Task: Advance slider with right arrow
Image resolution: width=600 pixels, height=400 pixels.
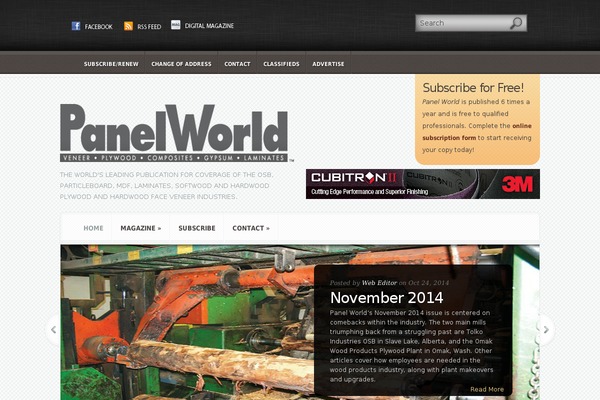Action: pos(546,329)
